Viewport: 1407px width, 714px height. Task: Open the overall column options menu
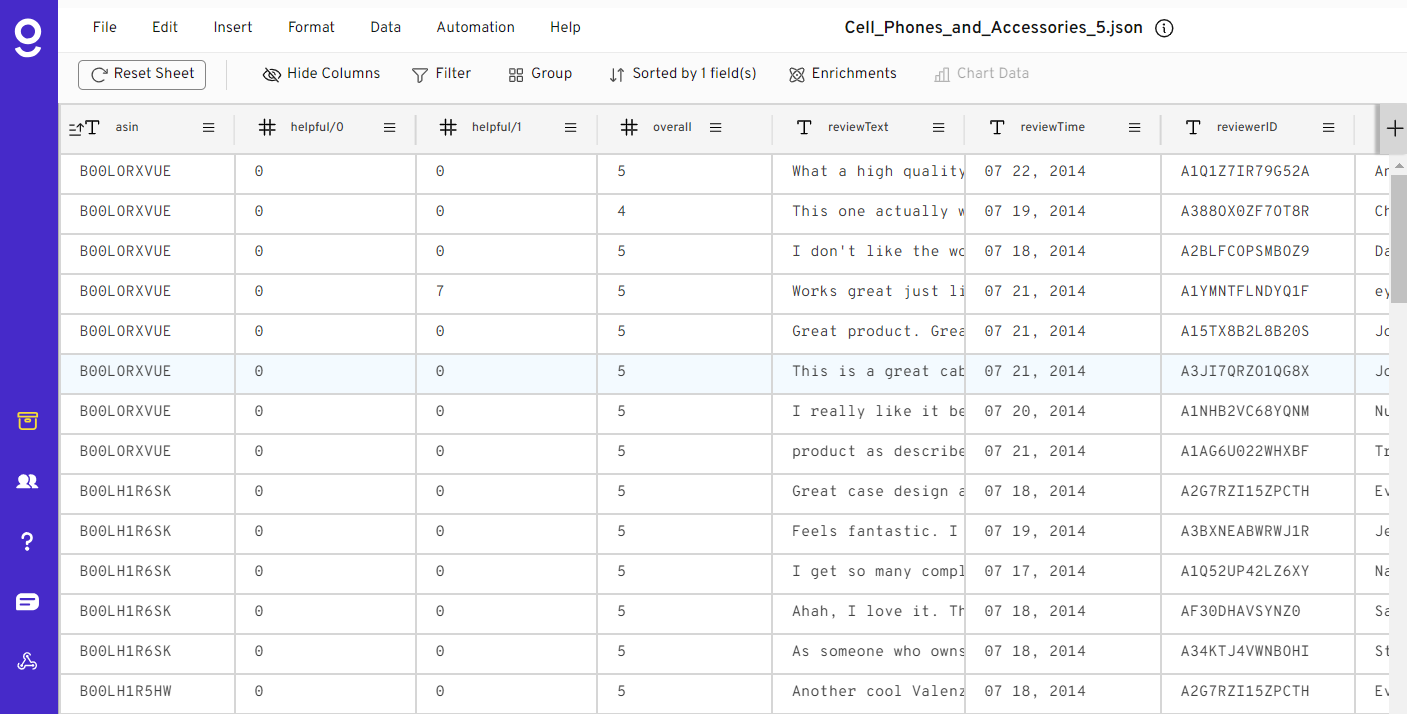(x=716, y=128)
